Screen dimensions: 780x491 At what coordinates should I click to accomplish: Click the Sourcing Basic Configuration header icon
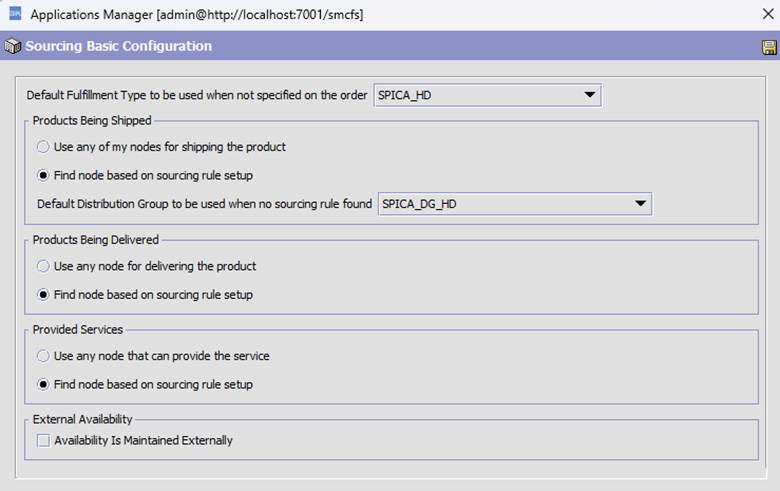pos(13,47)
